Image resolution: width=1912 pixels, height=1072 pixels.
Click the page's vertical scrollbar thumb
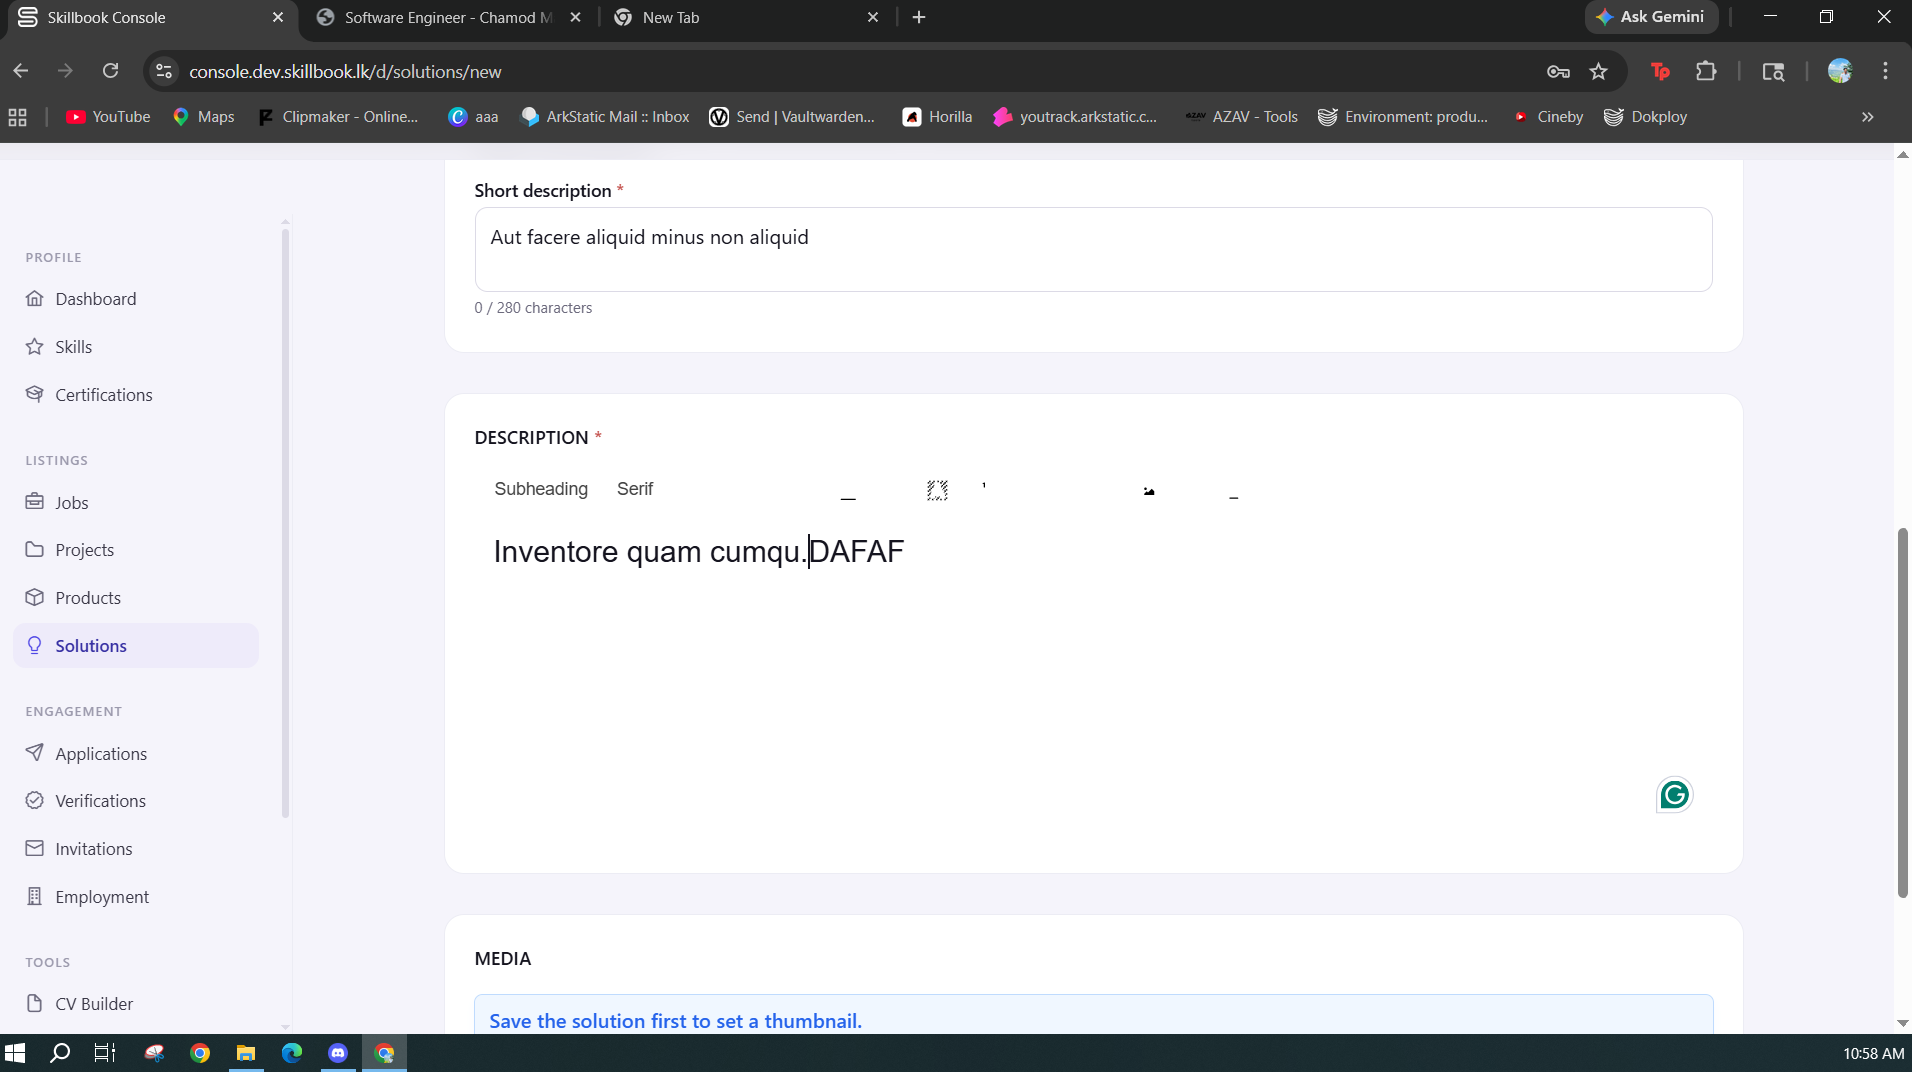[x=1902, y=713]
